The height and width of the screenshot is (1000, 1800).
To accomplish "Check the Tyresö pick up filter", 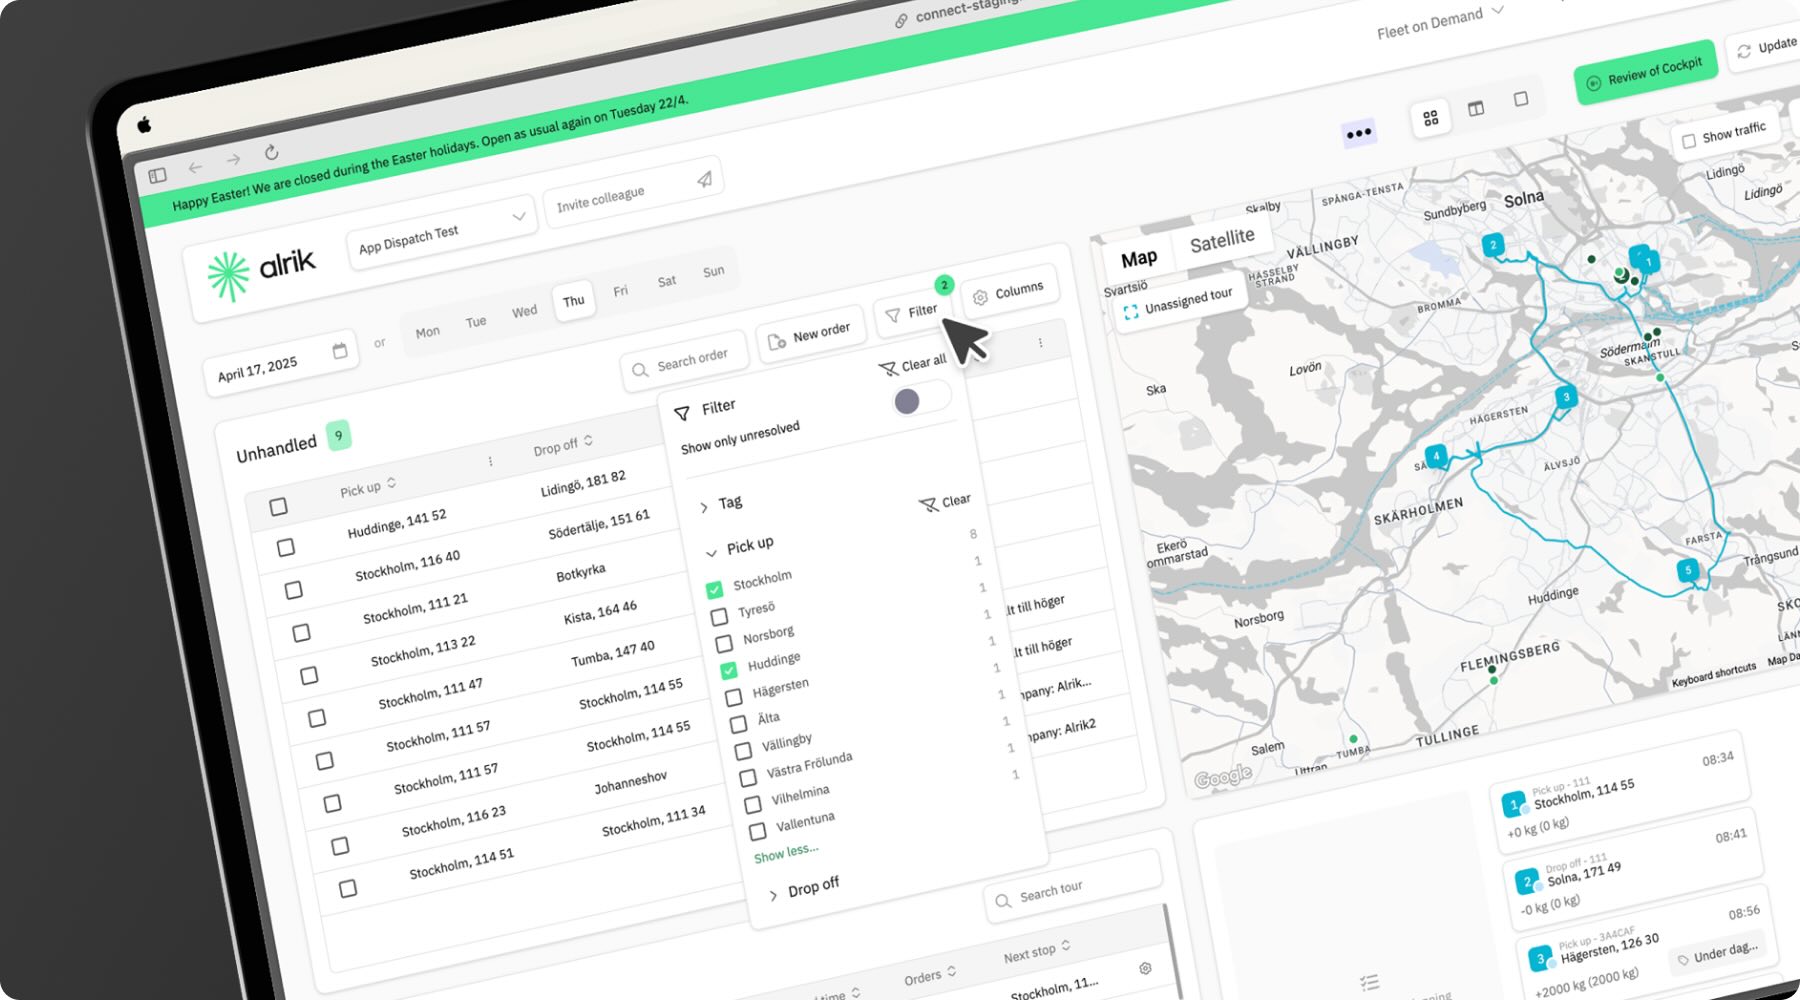I will click(718, 616).
